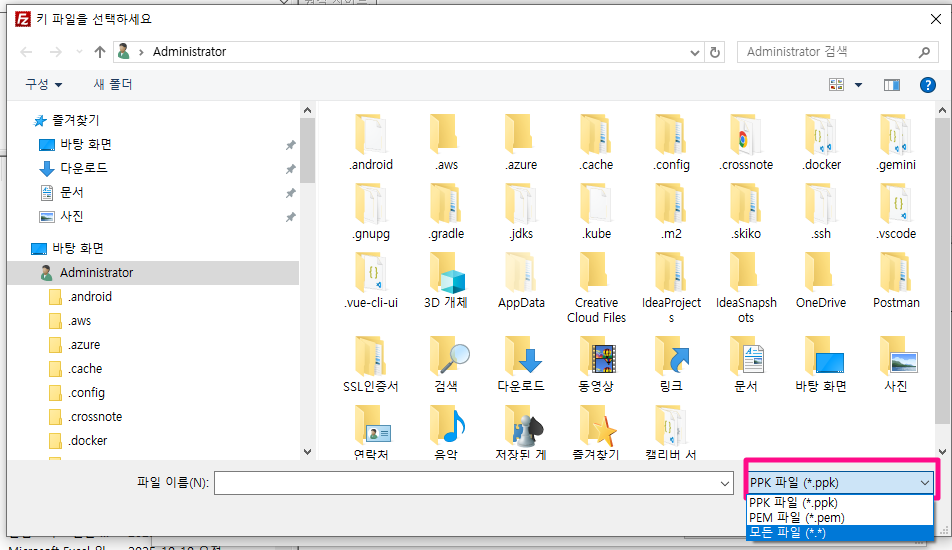Select the 바탕 화면 folder icon in file pane
The height and width of the screenshot is (550, 952).
(824, 356)
